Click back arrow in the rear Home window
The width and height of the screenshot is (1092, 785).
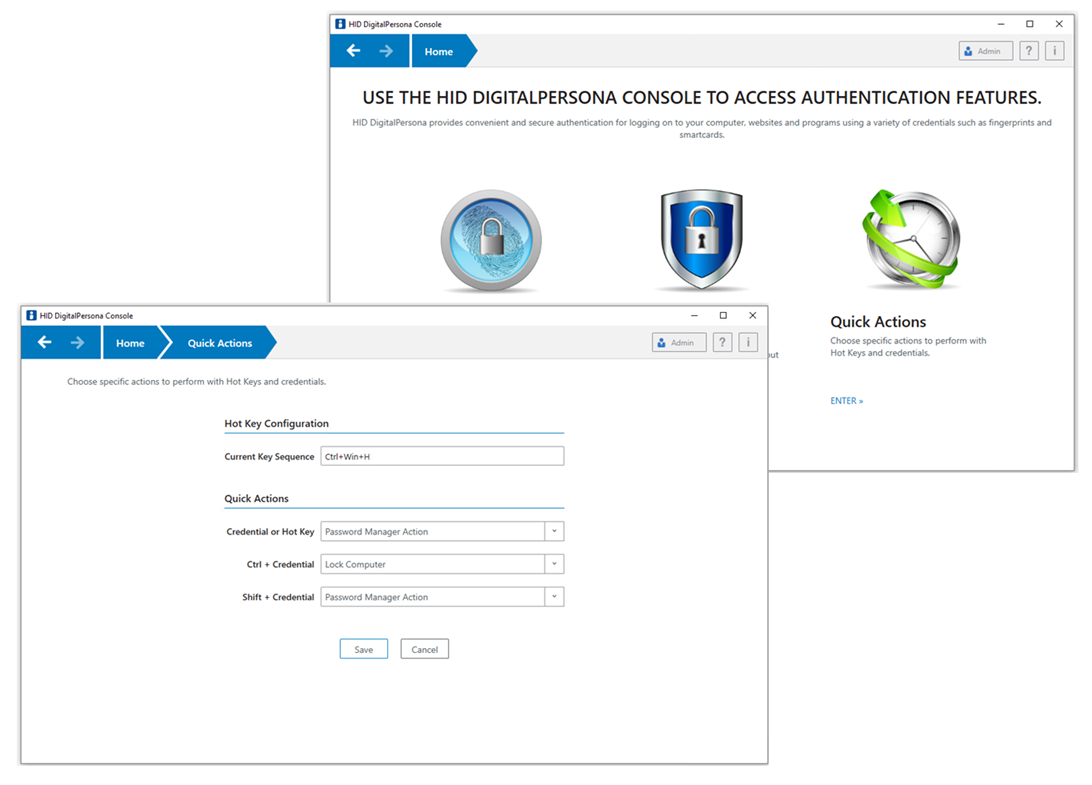(353, 51)
